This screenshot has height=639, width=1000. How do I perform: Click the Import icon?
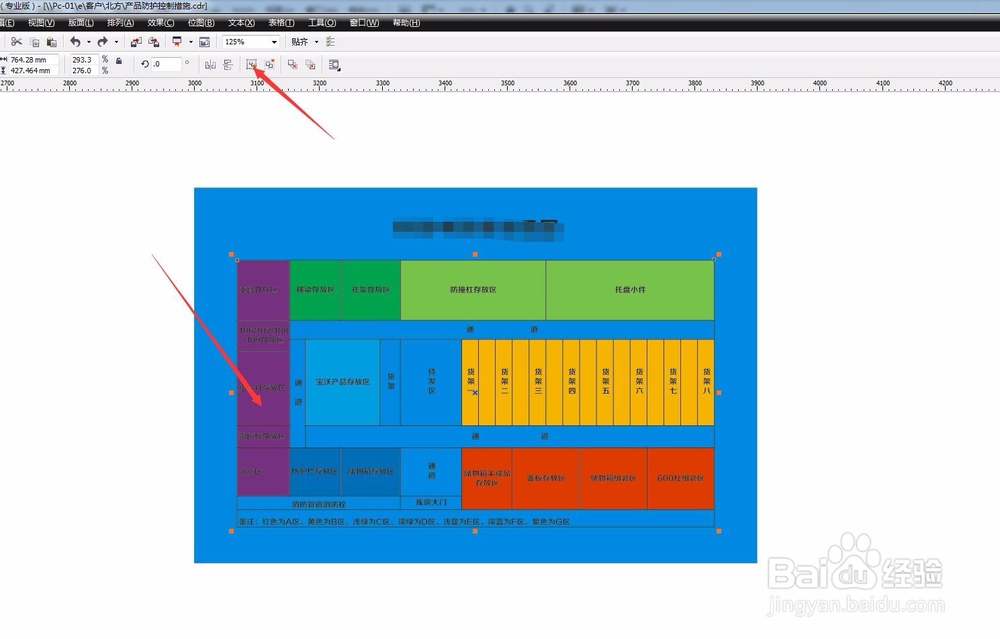coord(136,42)
